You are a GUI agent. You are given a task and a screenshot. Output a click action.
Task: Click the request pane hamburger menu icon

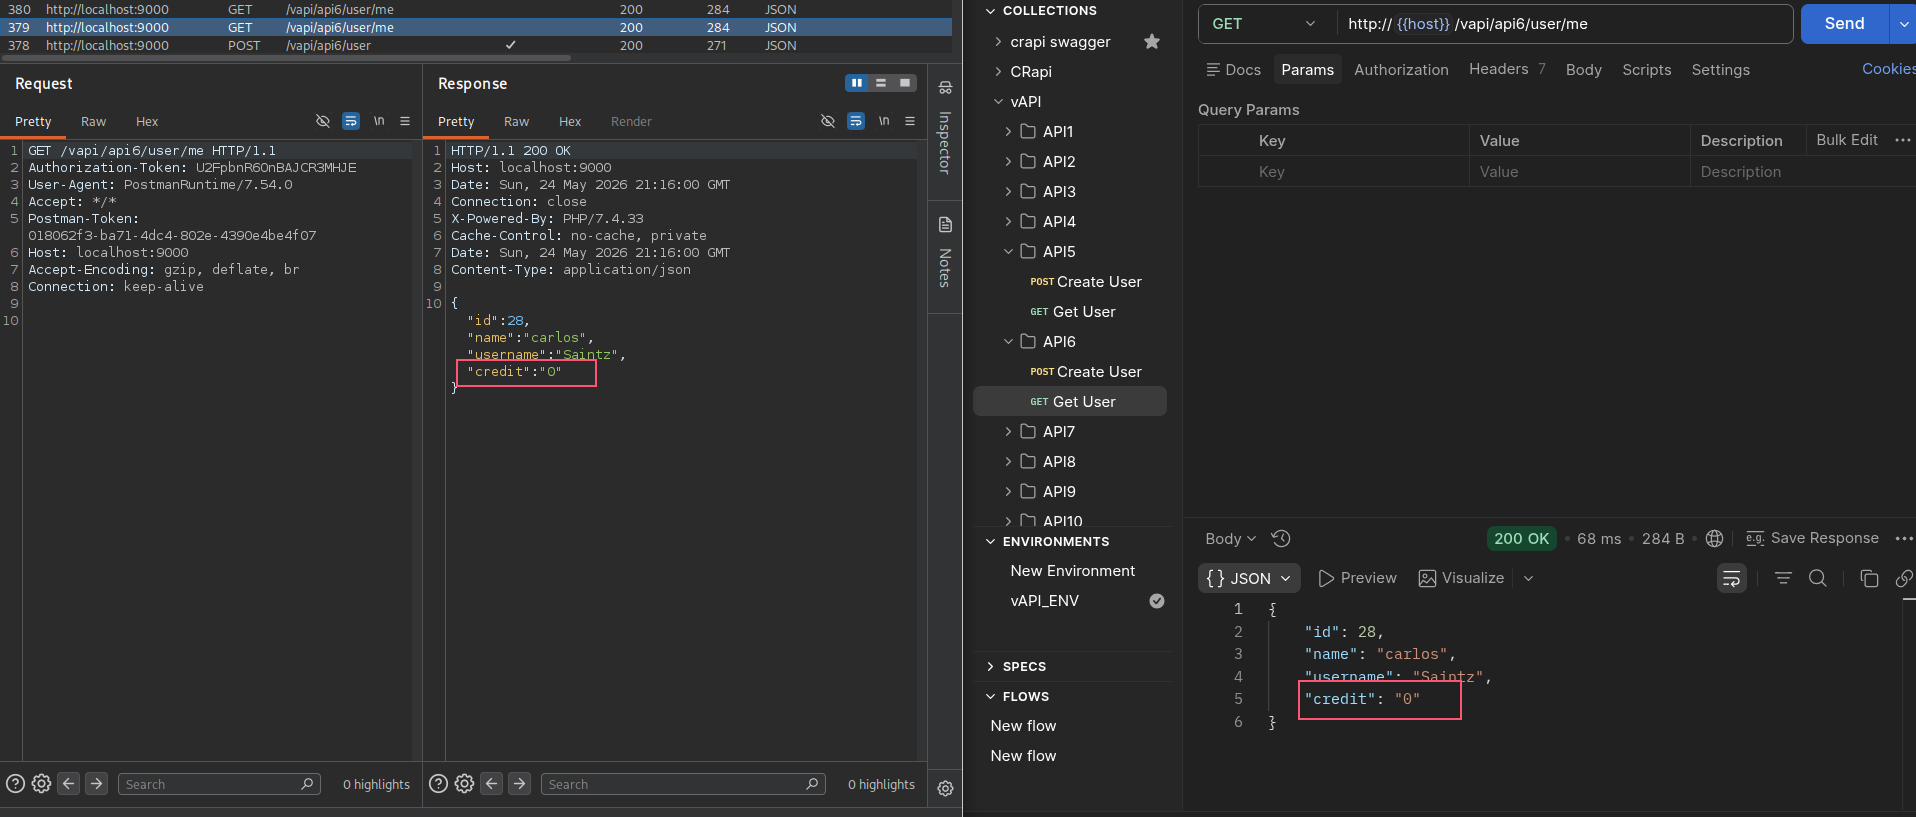pyautogui.click(x=405, y=121)
